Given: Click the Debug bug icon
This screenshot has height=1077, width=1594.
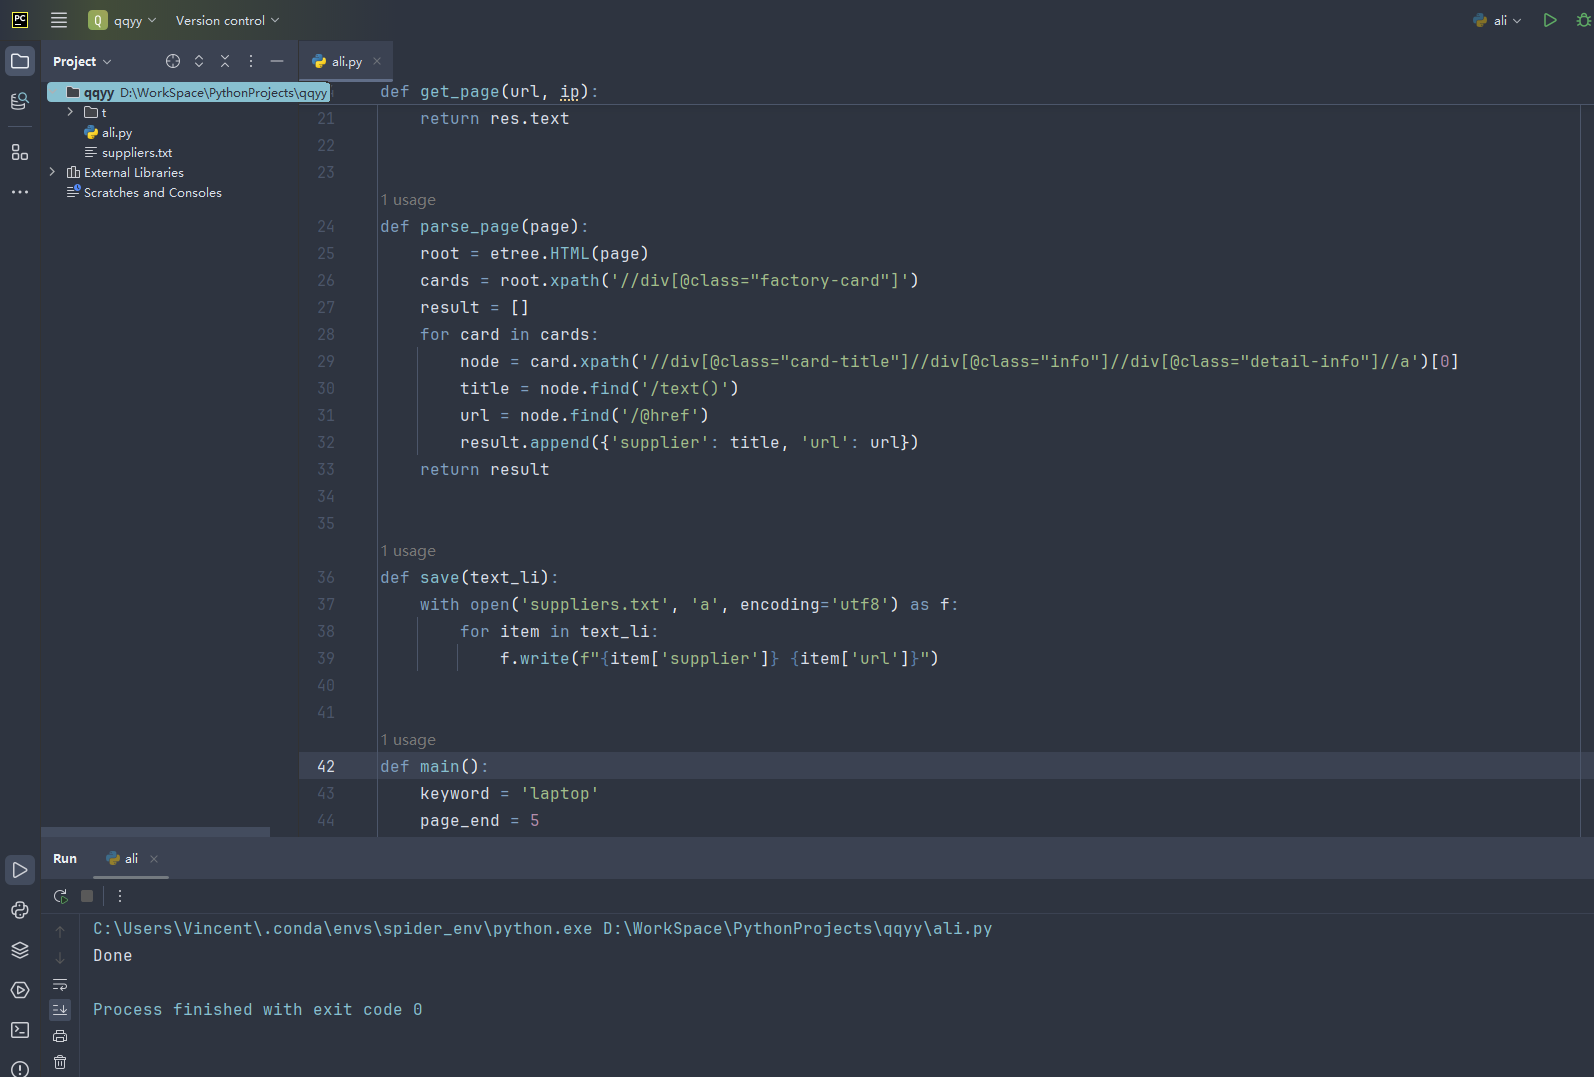Looking at the screenshot, I should click(x=1583, y=20).
